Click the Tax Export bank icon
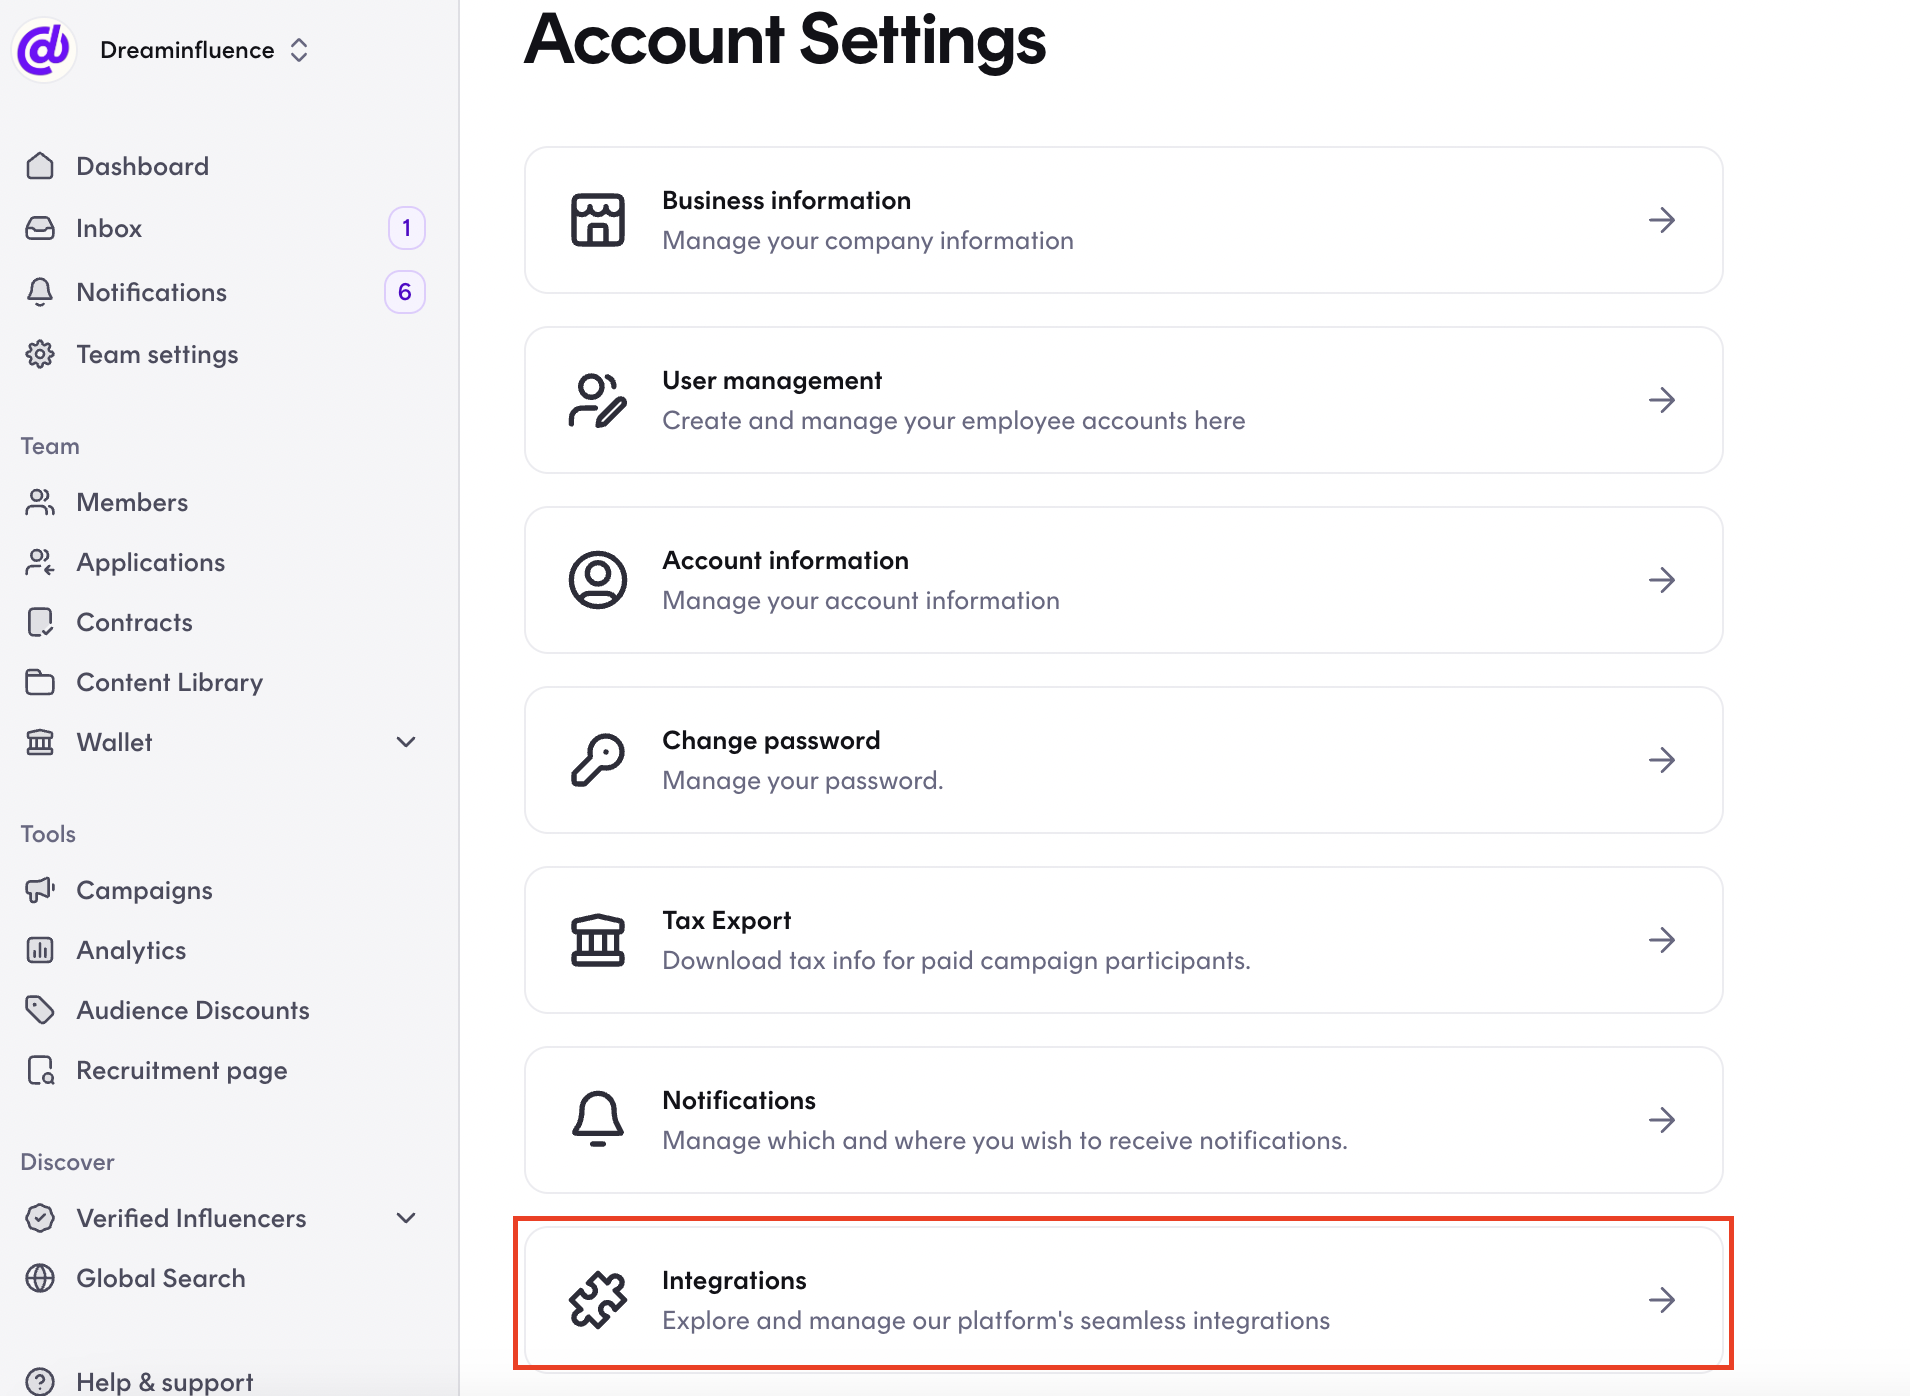 click(x=598, y=940)
